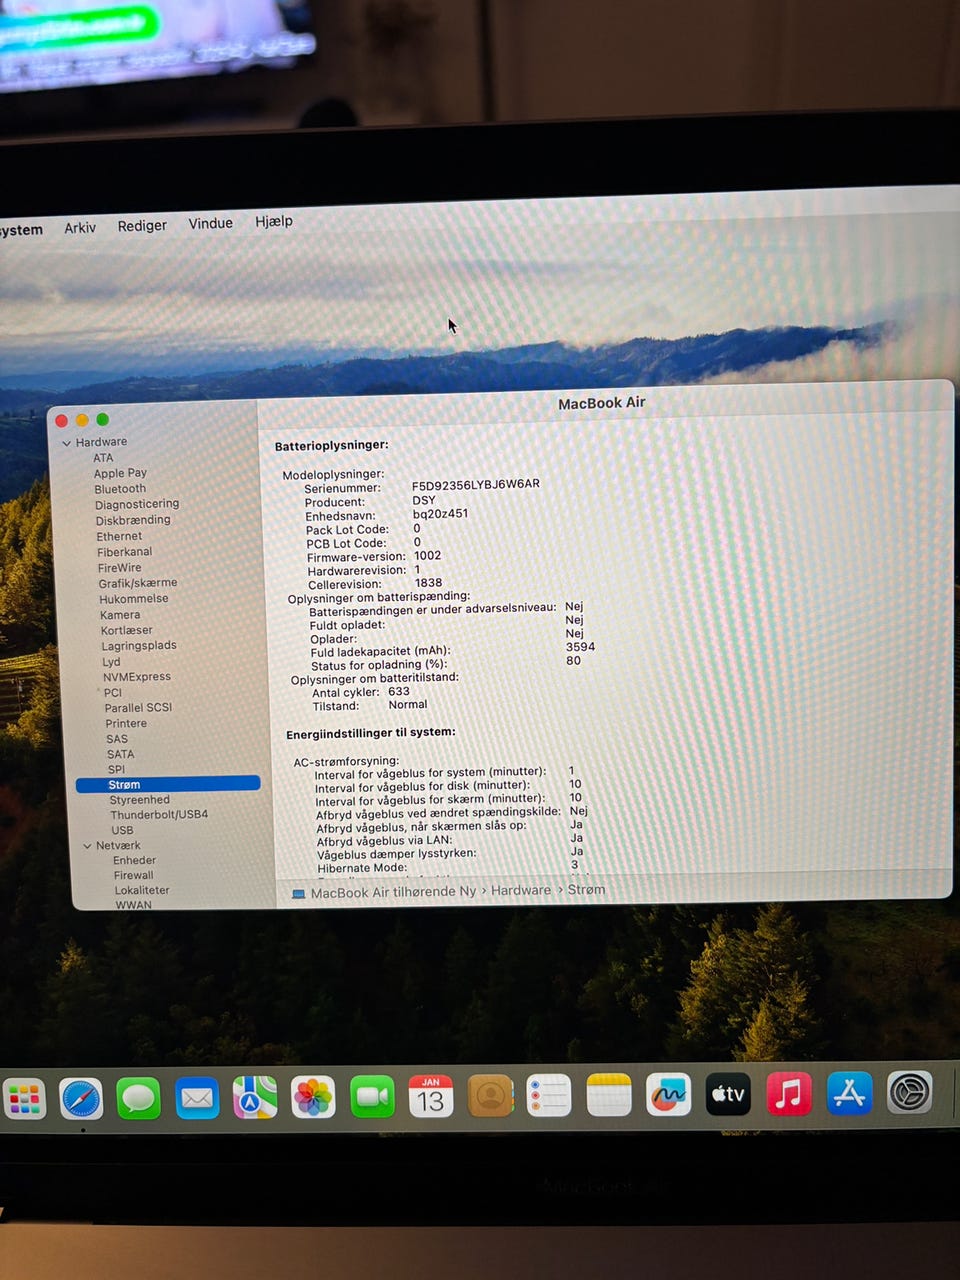The width and height of the screenshot is (960, 1280).
Task: Open Messages app in the Dock
Action: click(x=138, y=1099)
